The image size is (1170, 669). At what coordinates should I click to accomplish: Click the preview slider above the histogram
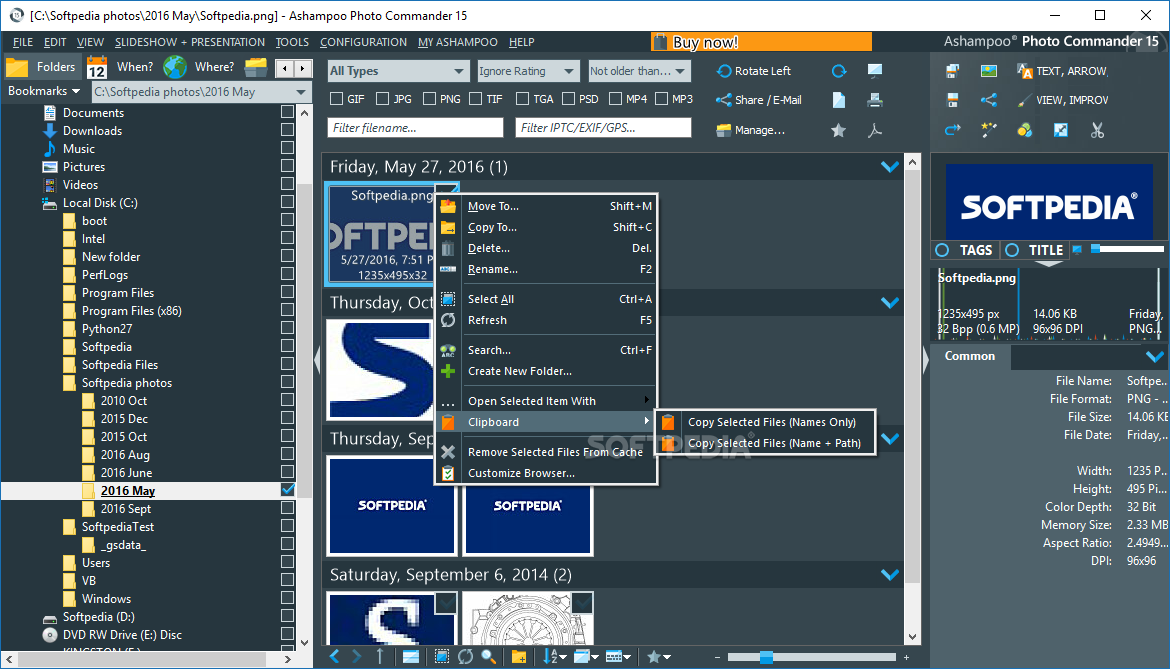(x=1127, y=249)
